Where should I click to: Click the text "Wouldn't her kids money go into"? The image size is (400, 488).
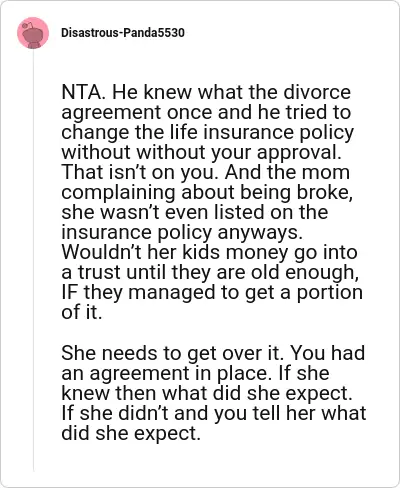click(x=209, y=252)
